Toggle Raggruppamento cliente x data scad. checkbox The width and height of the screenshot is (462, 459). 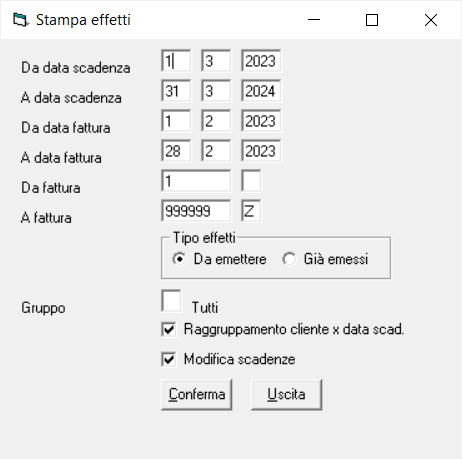pos(169,330)
